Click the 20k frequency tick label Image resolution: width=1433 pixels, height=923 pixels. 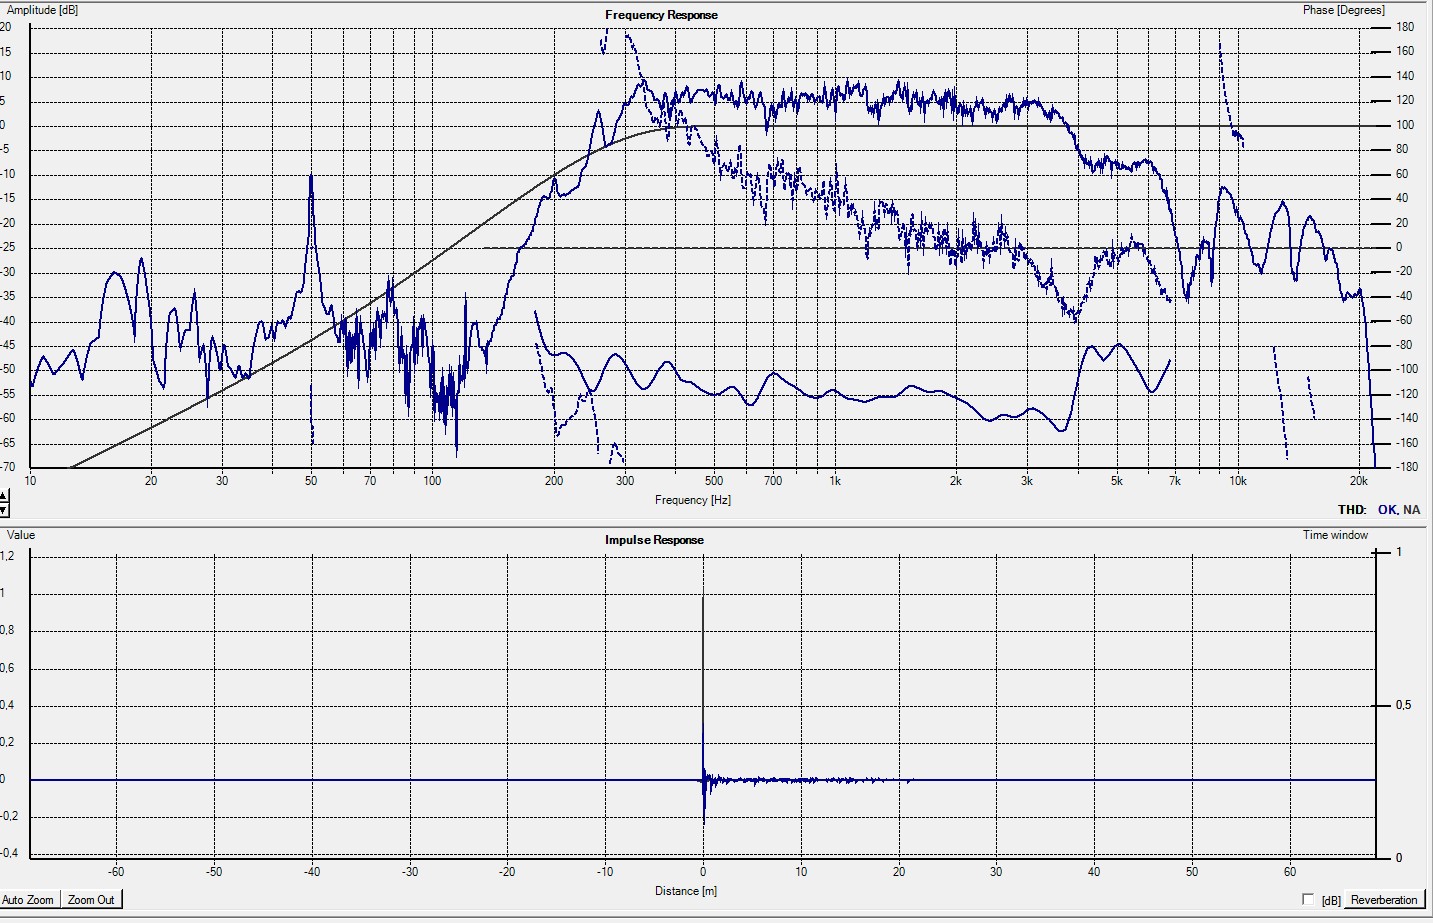(x=1358, y=481)
